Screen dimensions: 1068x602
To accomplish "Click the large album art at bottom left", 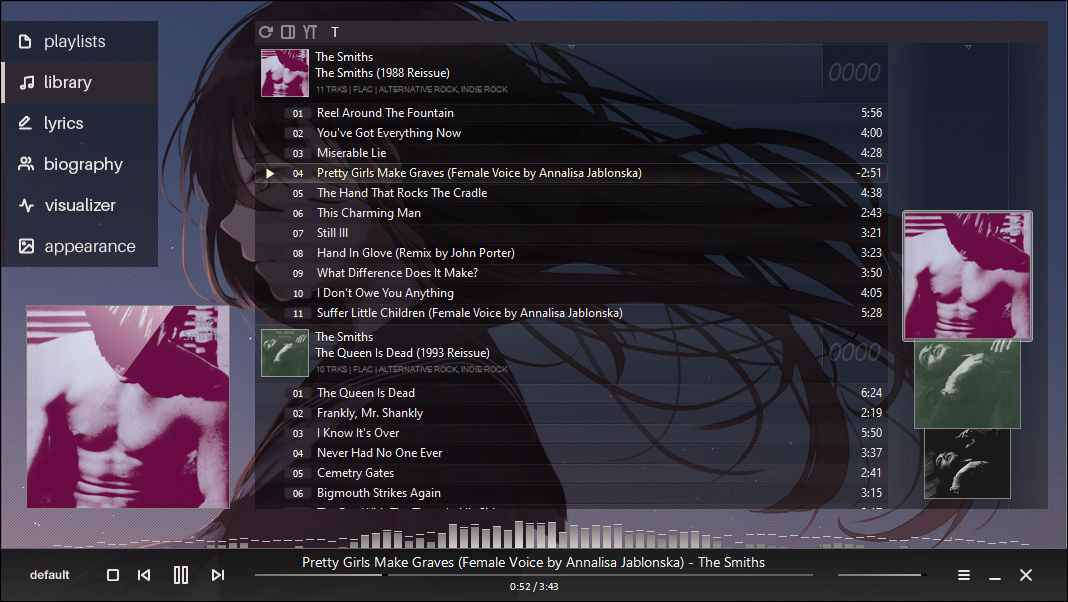I will pyautogui.click(x=128, y=407).
